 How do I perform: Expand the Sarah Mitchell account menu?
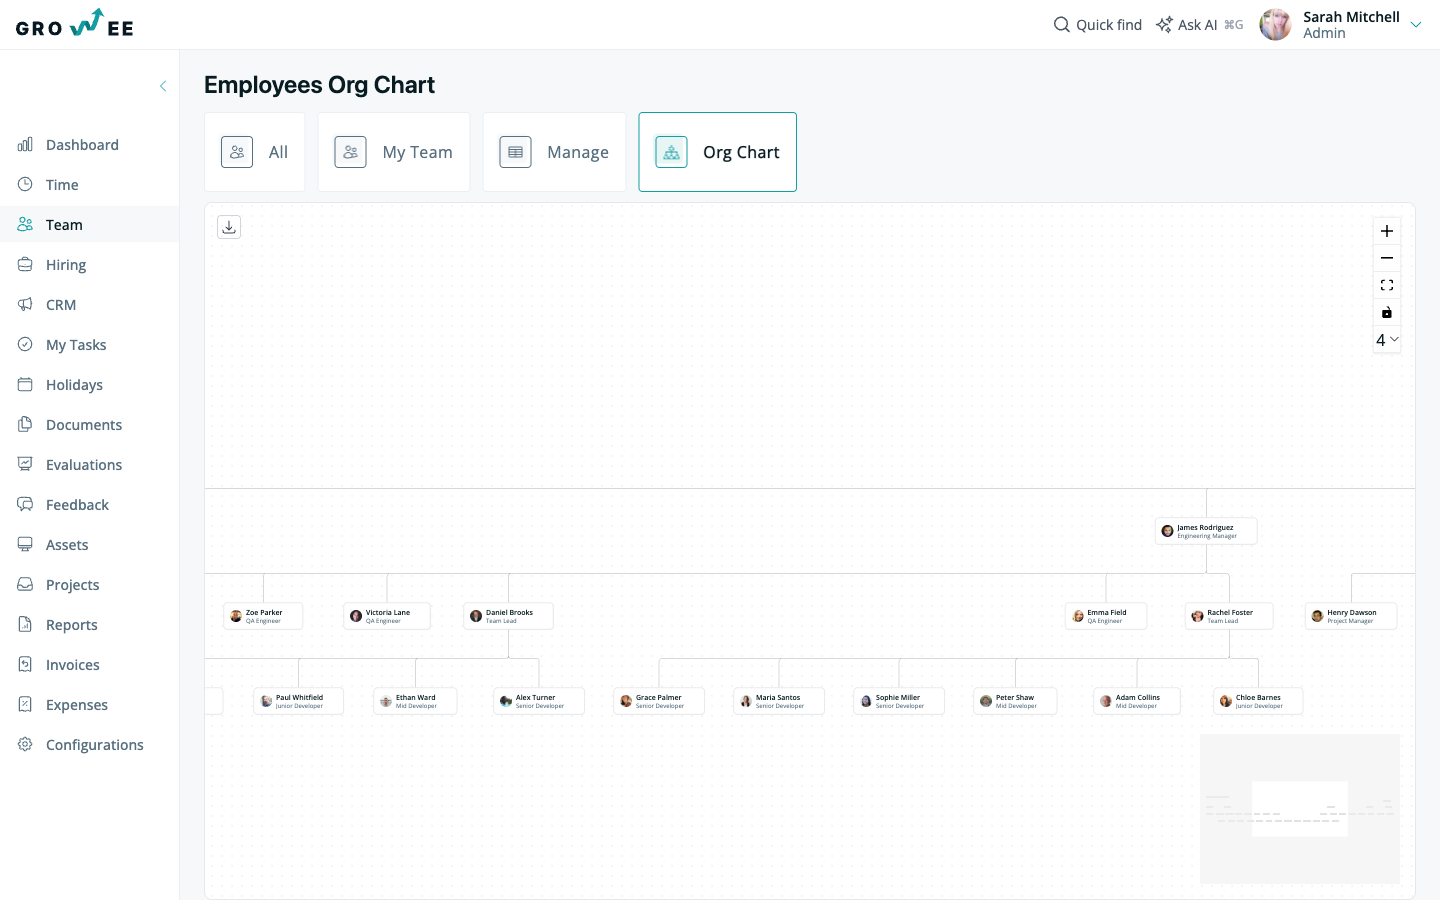click(1416, 25)
